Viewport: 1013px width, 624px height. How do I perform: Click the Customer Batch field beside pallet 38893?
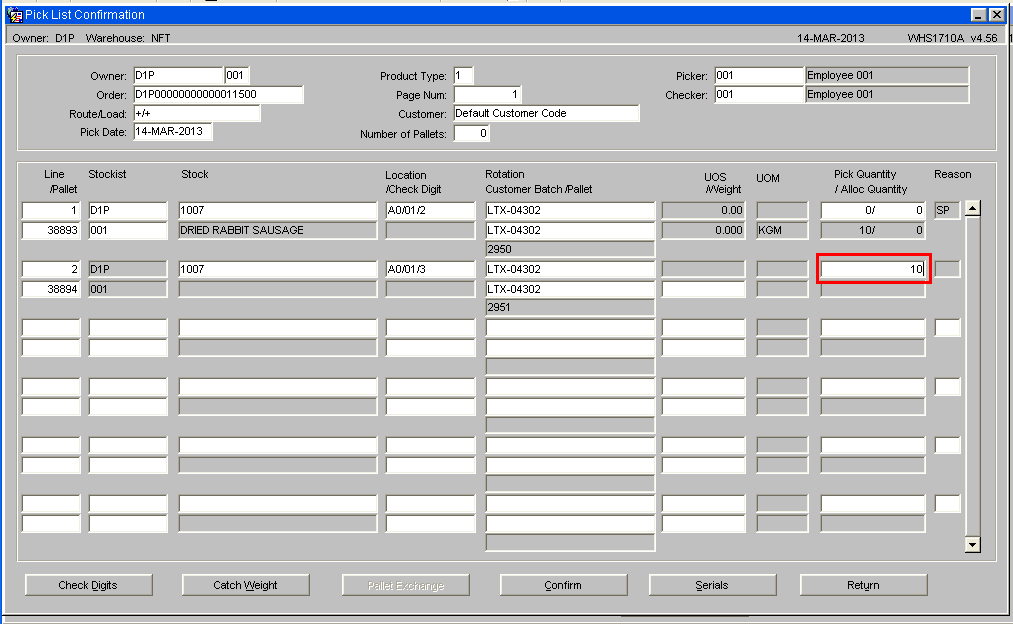[x=570, y=231]
